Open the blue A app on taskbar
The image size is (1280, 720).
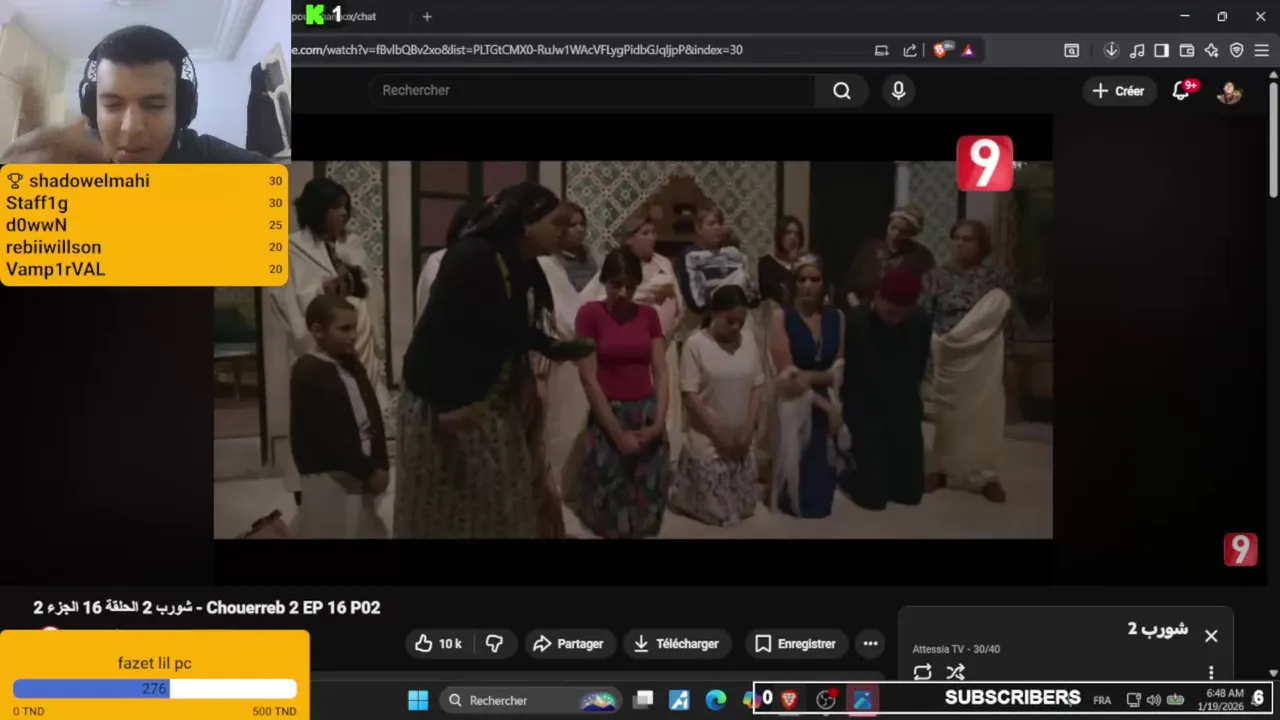point(679,700)
